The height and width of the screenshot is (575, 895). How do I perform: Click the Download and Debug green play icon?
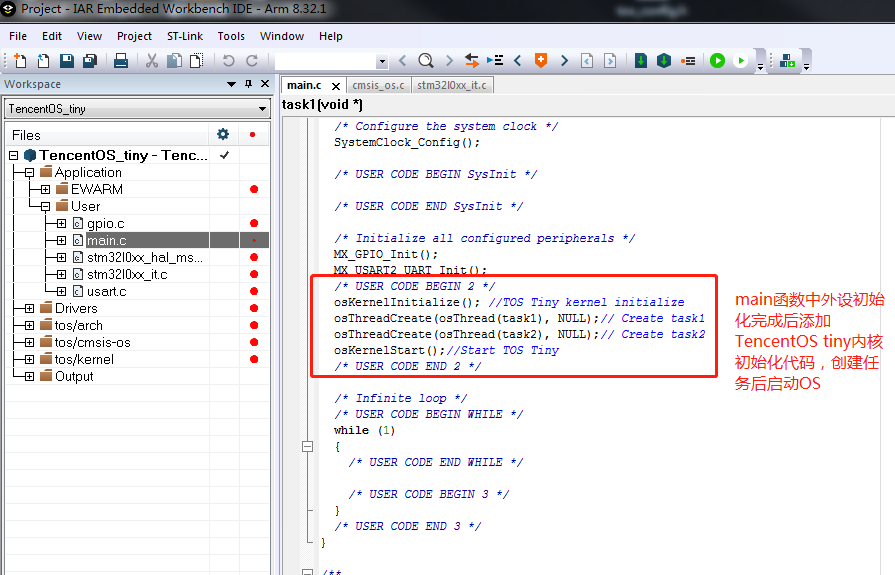point(717,61)
